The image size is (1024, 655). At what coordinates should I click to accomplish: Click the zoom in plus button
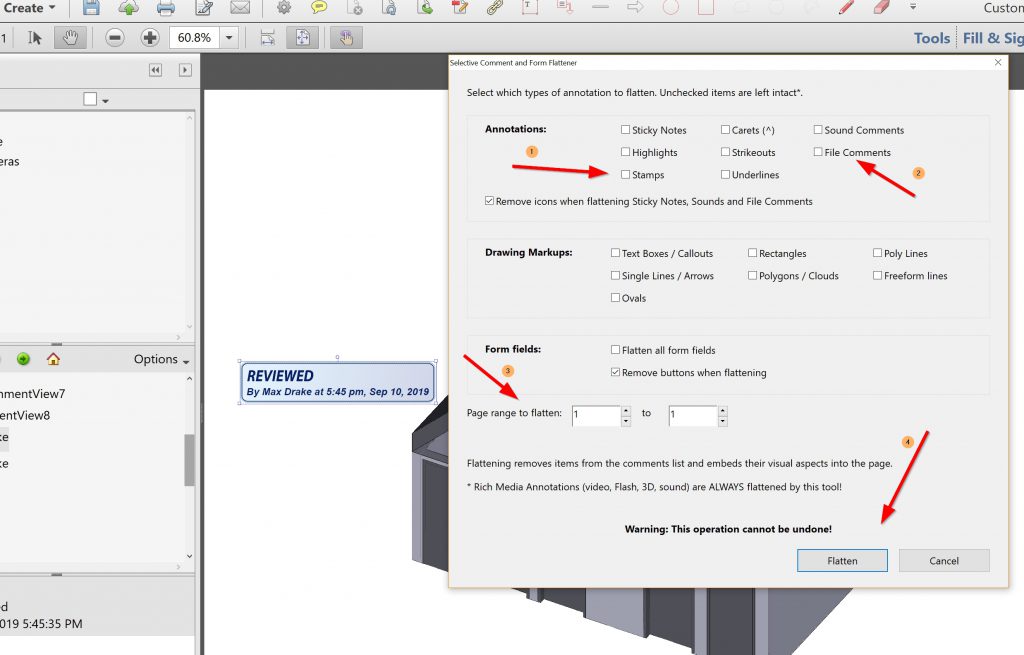[x=150, y=38]
